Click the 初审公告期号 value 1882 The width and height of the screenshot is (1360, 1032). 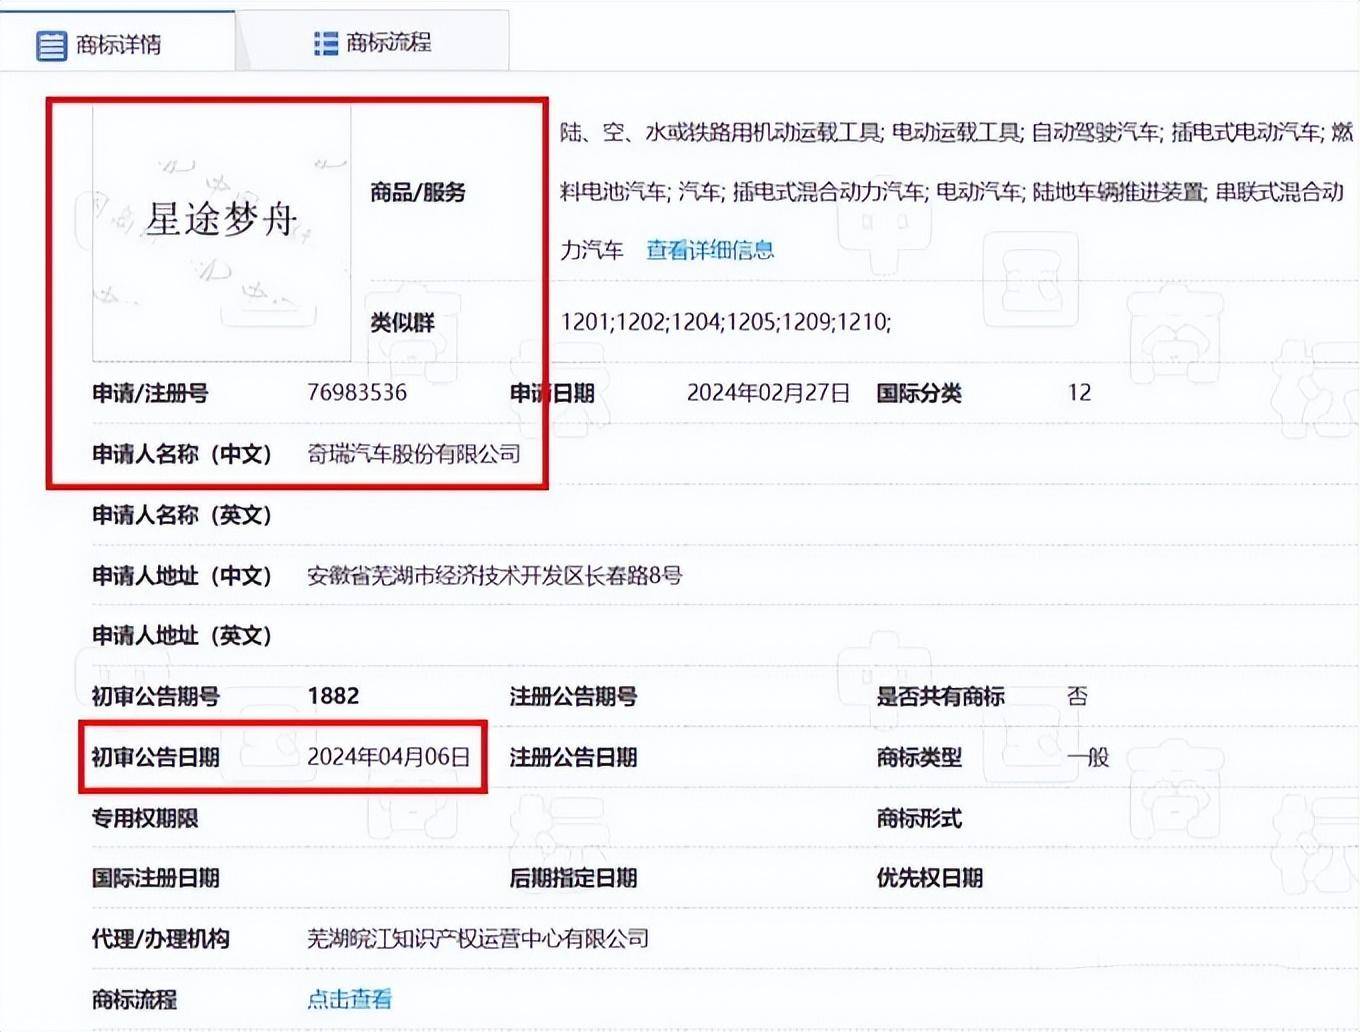coord(335,696)
